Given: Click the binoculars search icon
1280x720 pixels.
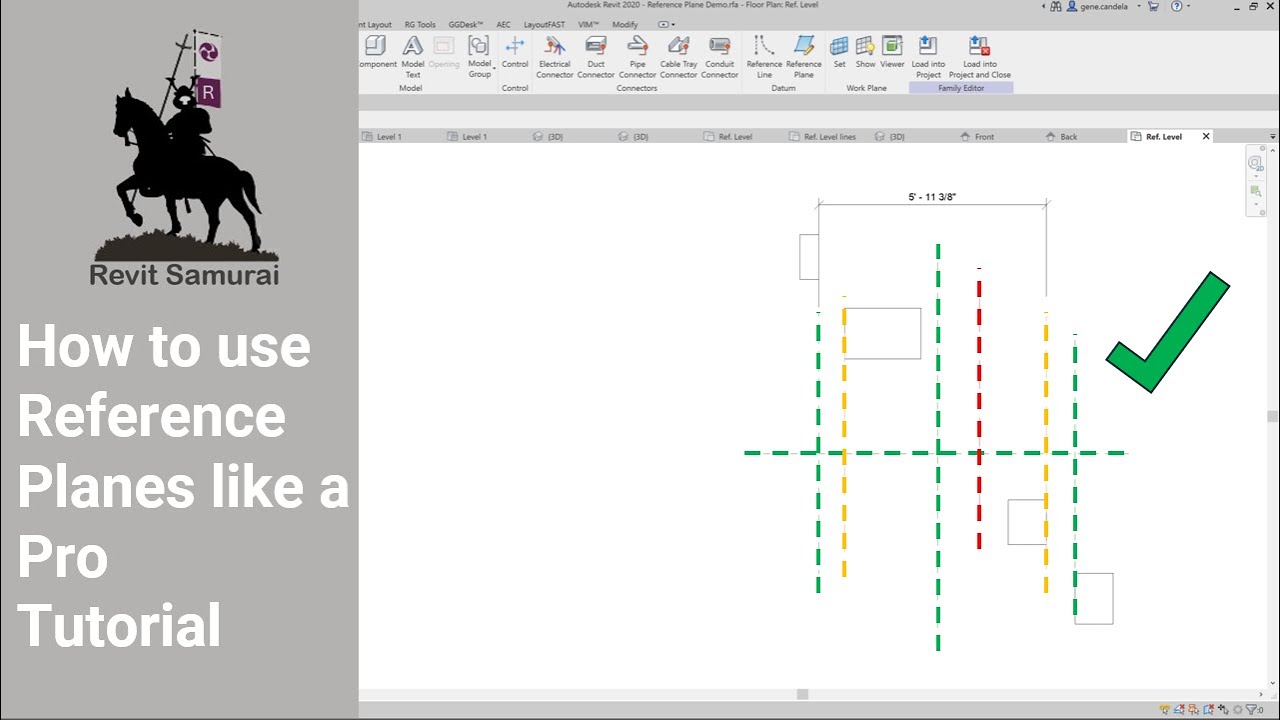Looking at the screenshot, I should pyautogui.click(x=1056, y=6).
